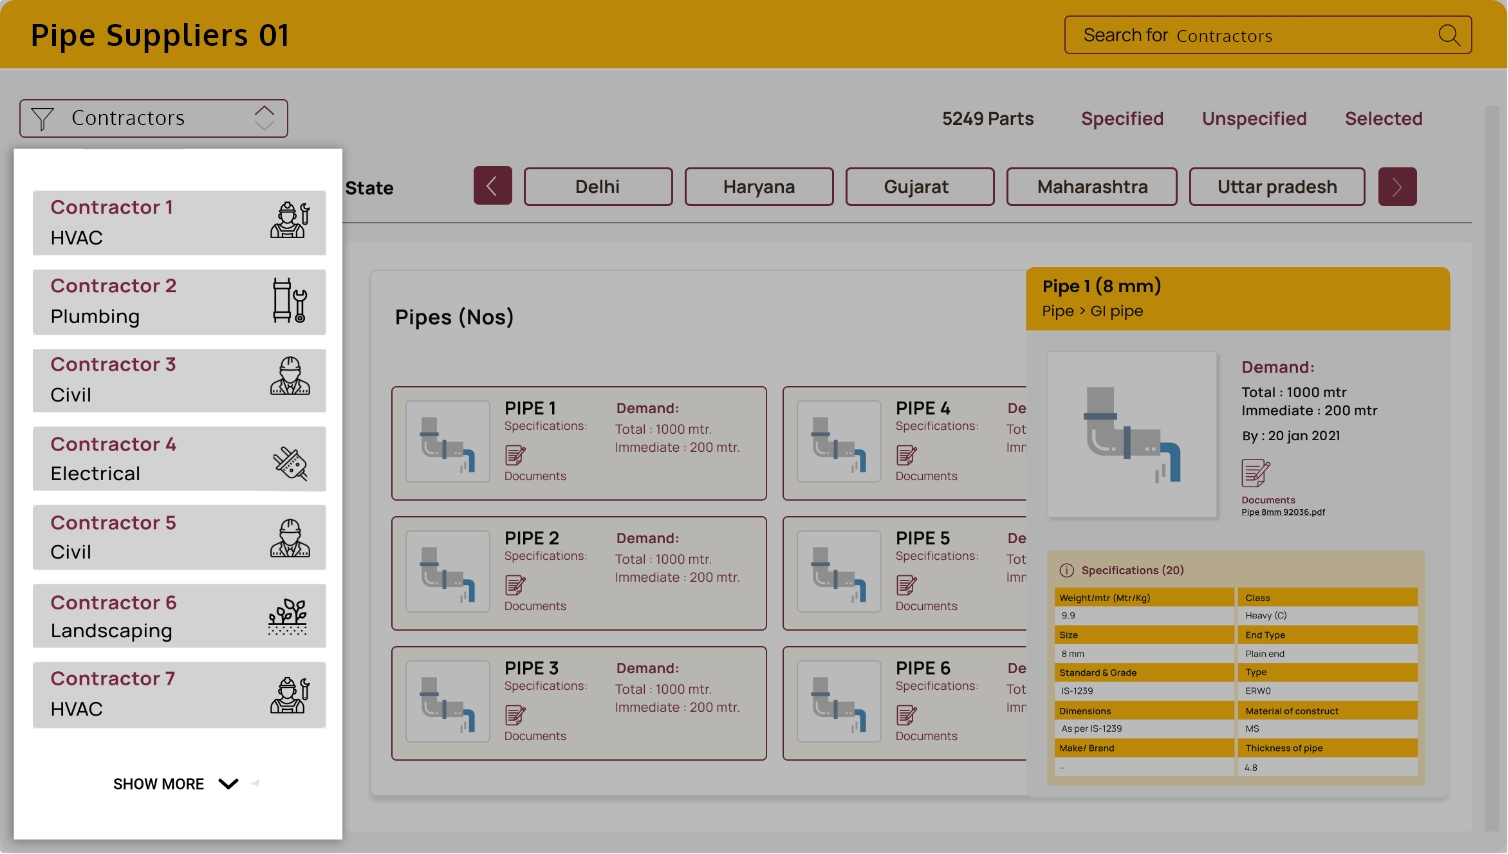Click Pipes (Nos) section heading
Viewport: 1508px width, 854px height.
454,317
